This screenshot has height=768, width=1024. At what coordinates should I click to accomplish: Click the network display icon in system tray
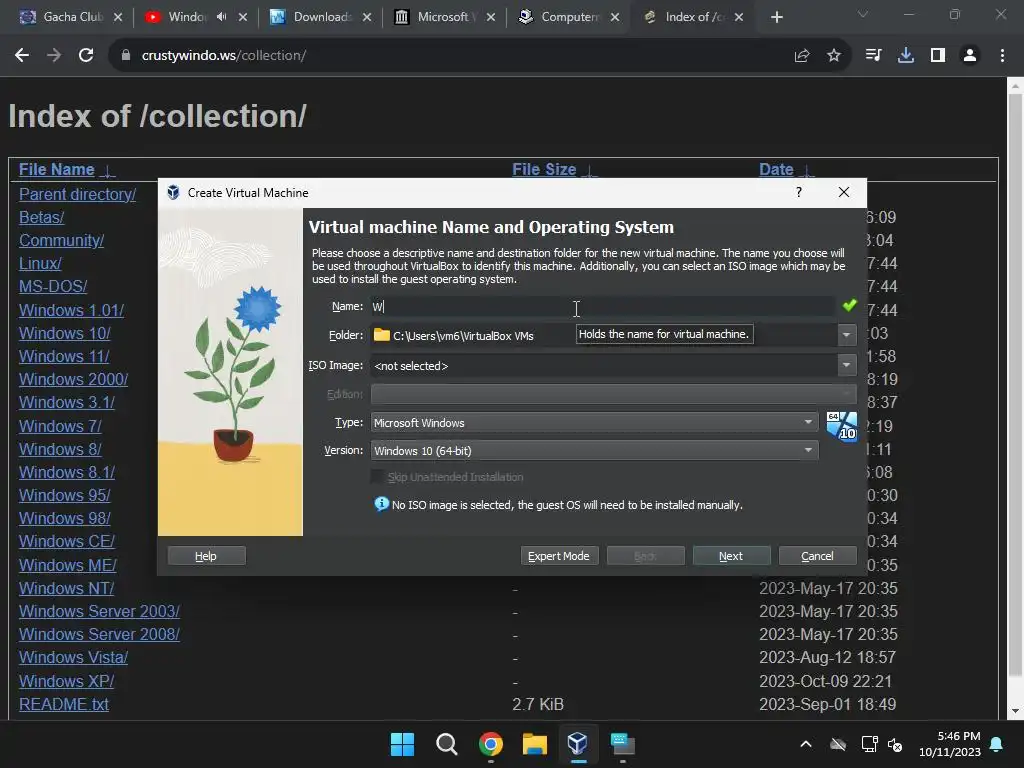pyautogui.click(x=869, y=744)
